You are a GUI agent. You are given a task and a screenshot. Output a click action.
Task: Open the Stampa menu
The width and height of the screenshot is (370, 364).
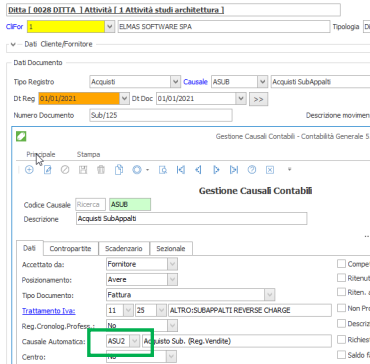click(88, 154)
